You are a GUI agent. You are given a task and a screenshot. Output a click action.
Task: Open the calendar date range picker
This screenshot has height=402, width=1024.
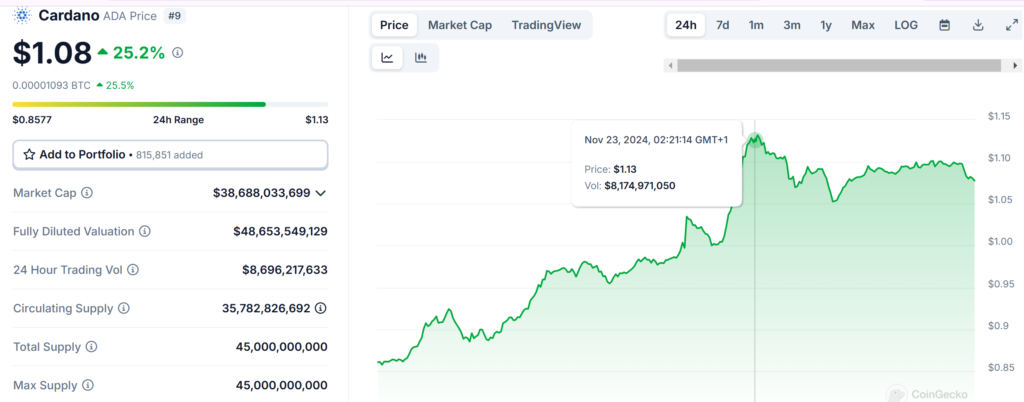click(944, 25)
